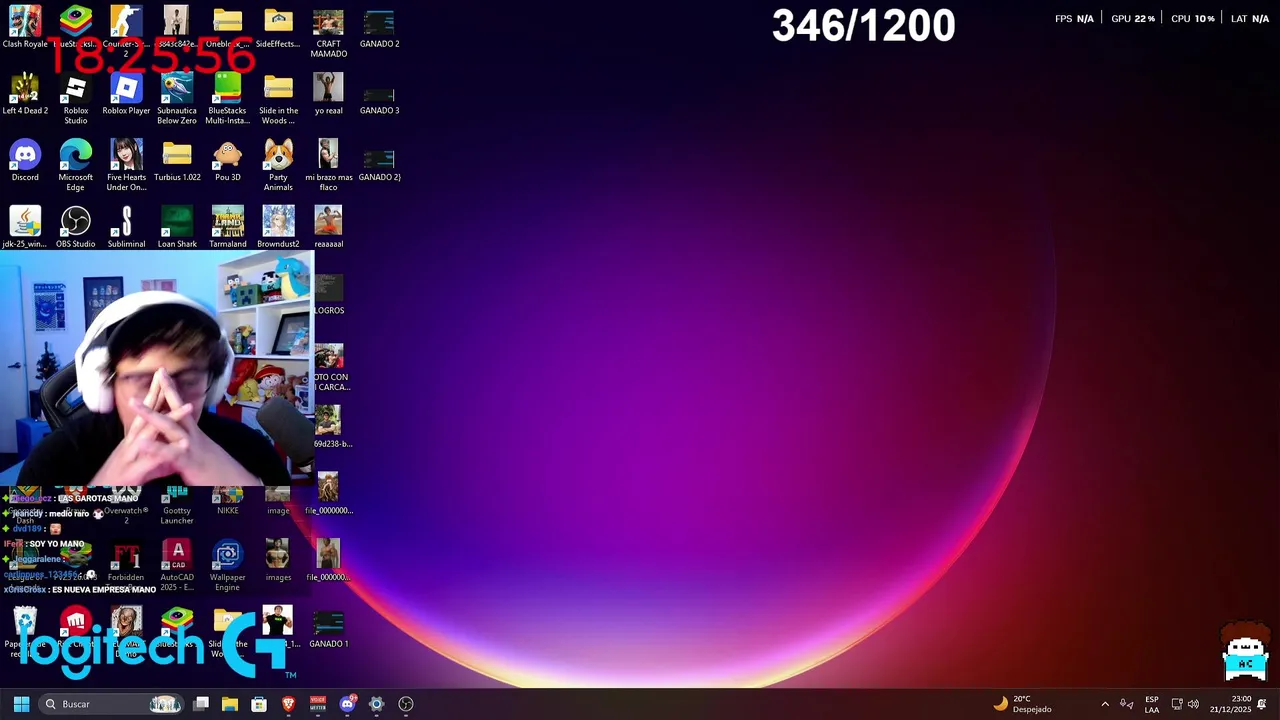1280x720 pixels.
Task: Open the GANADO 1 desktop file
Action: (328, 628)
